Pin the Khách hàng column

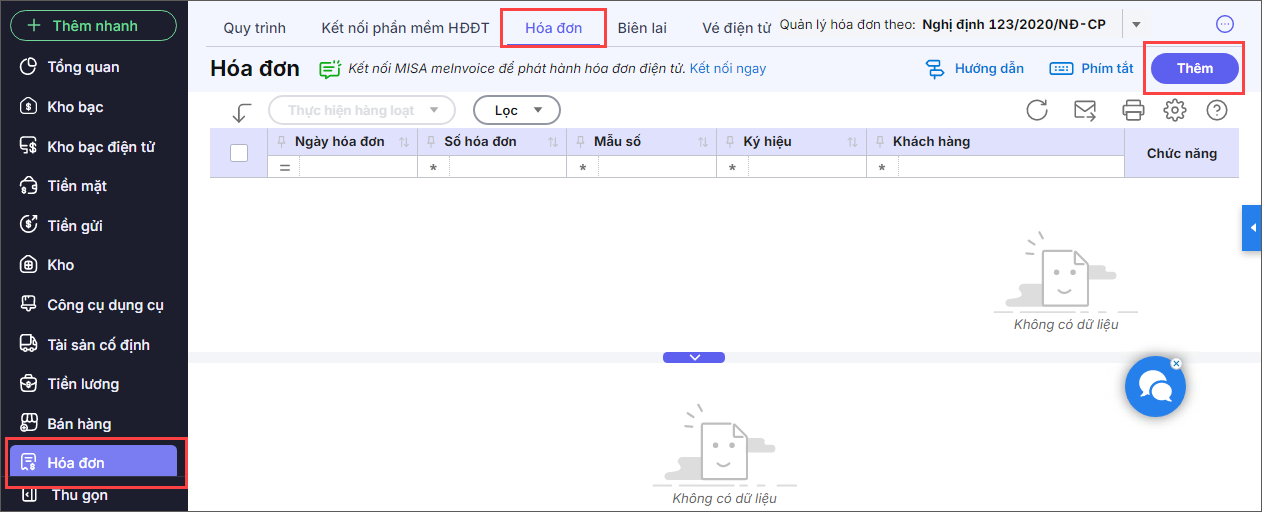tap(879, 142)
